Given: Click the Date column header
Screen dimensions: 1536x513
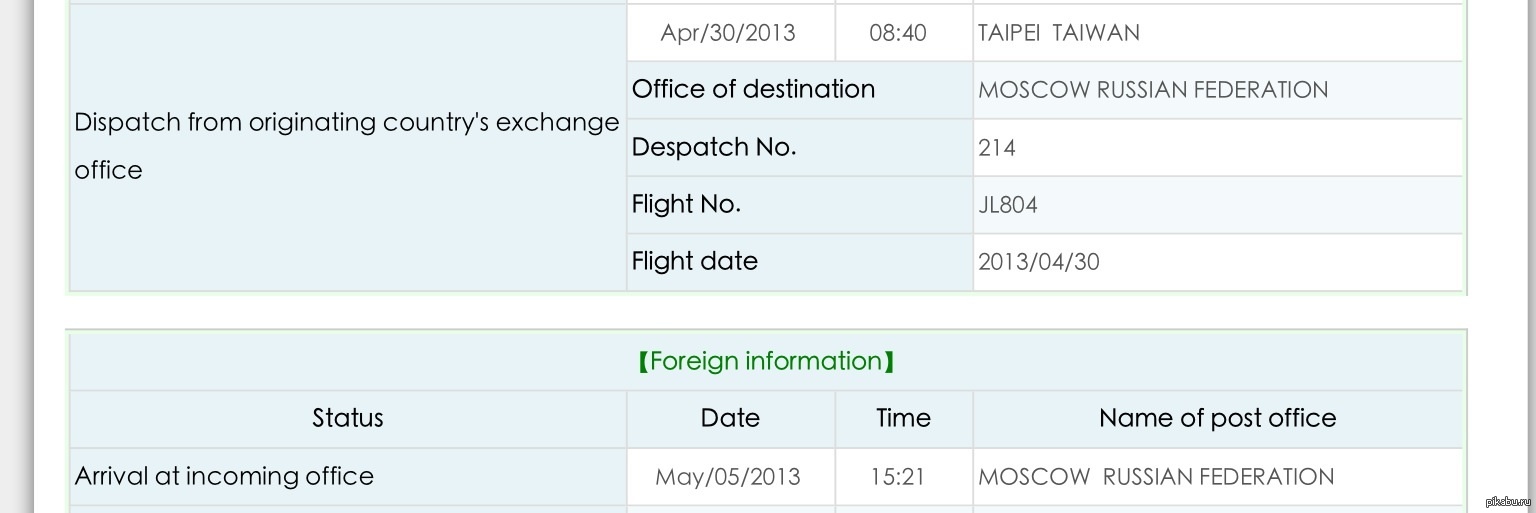Looking at the screenshot, I should point(730,418).
